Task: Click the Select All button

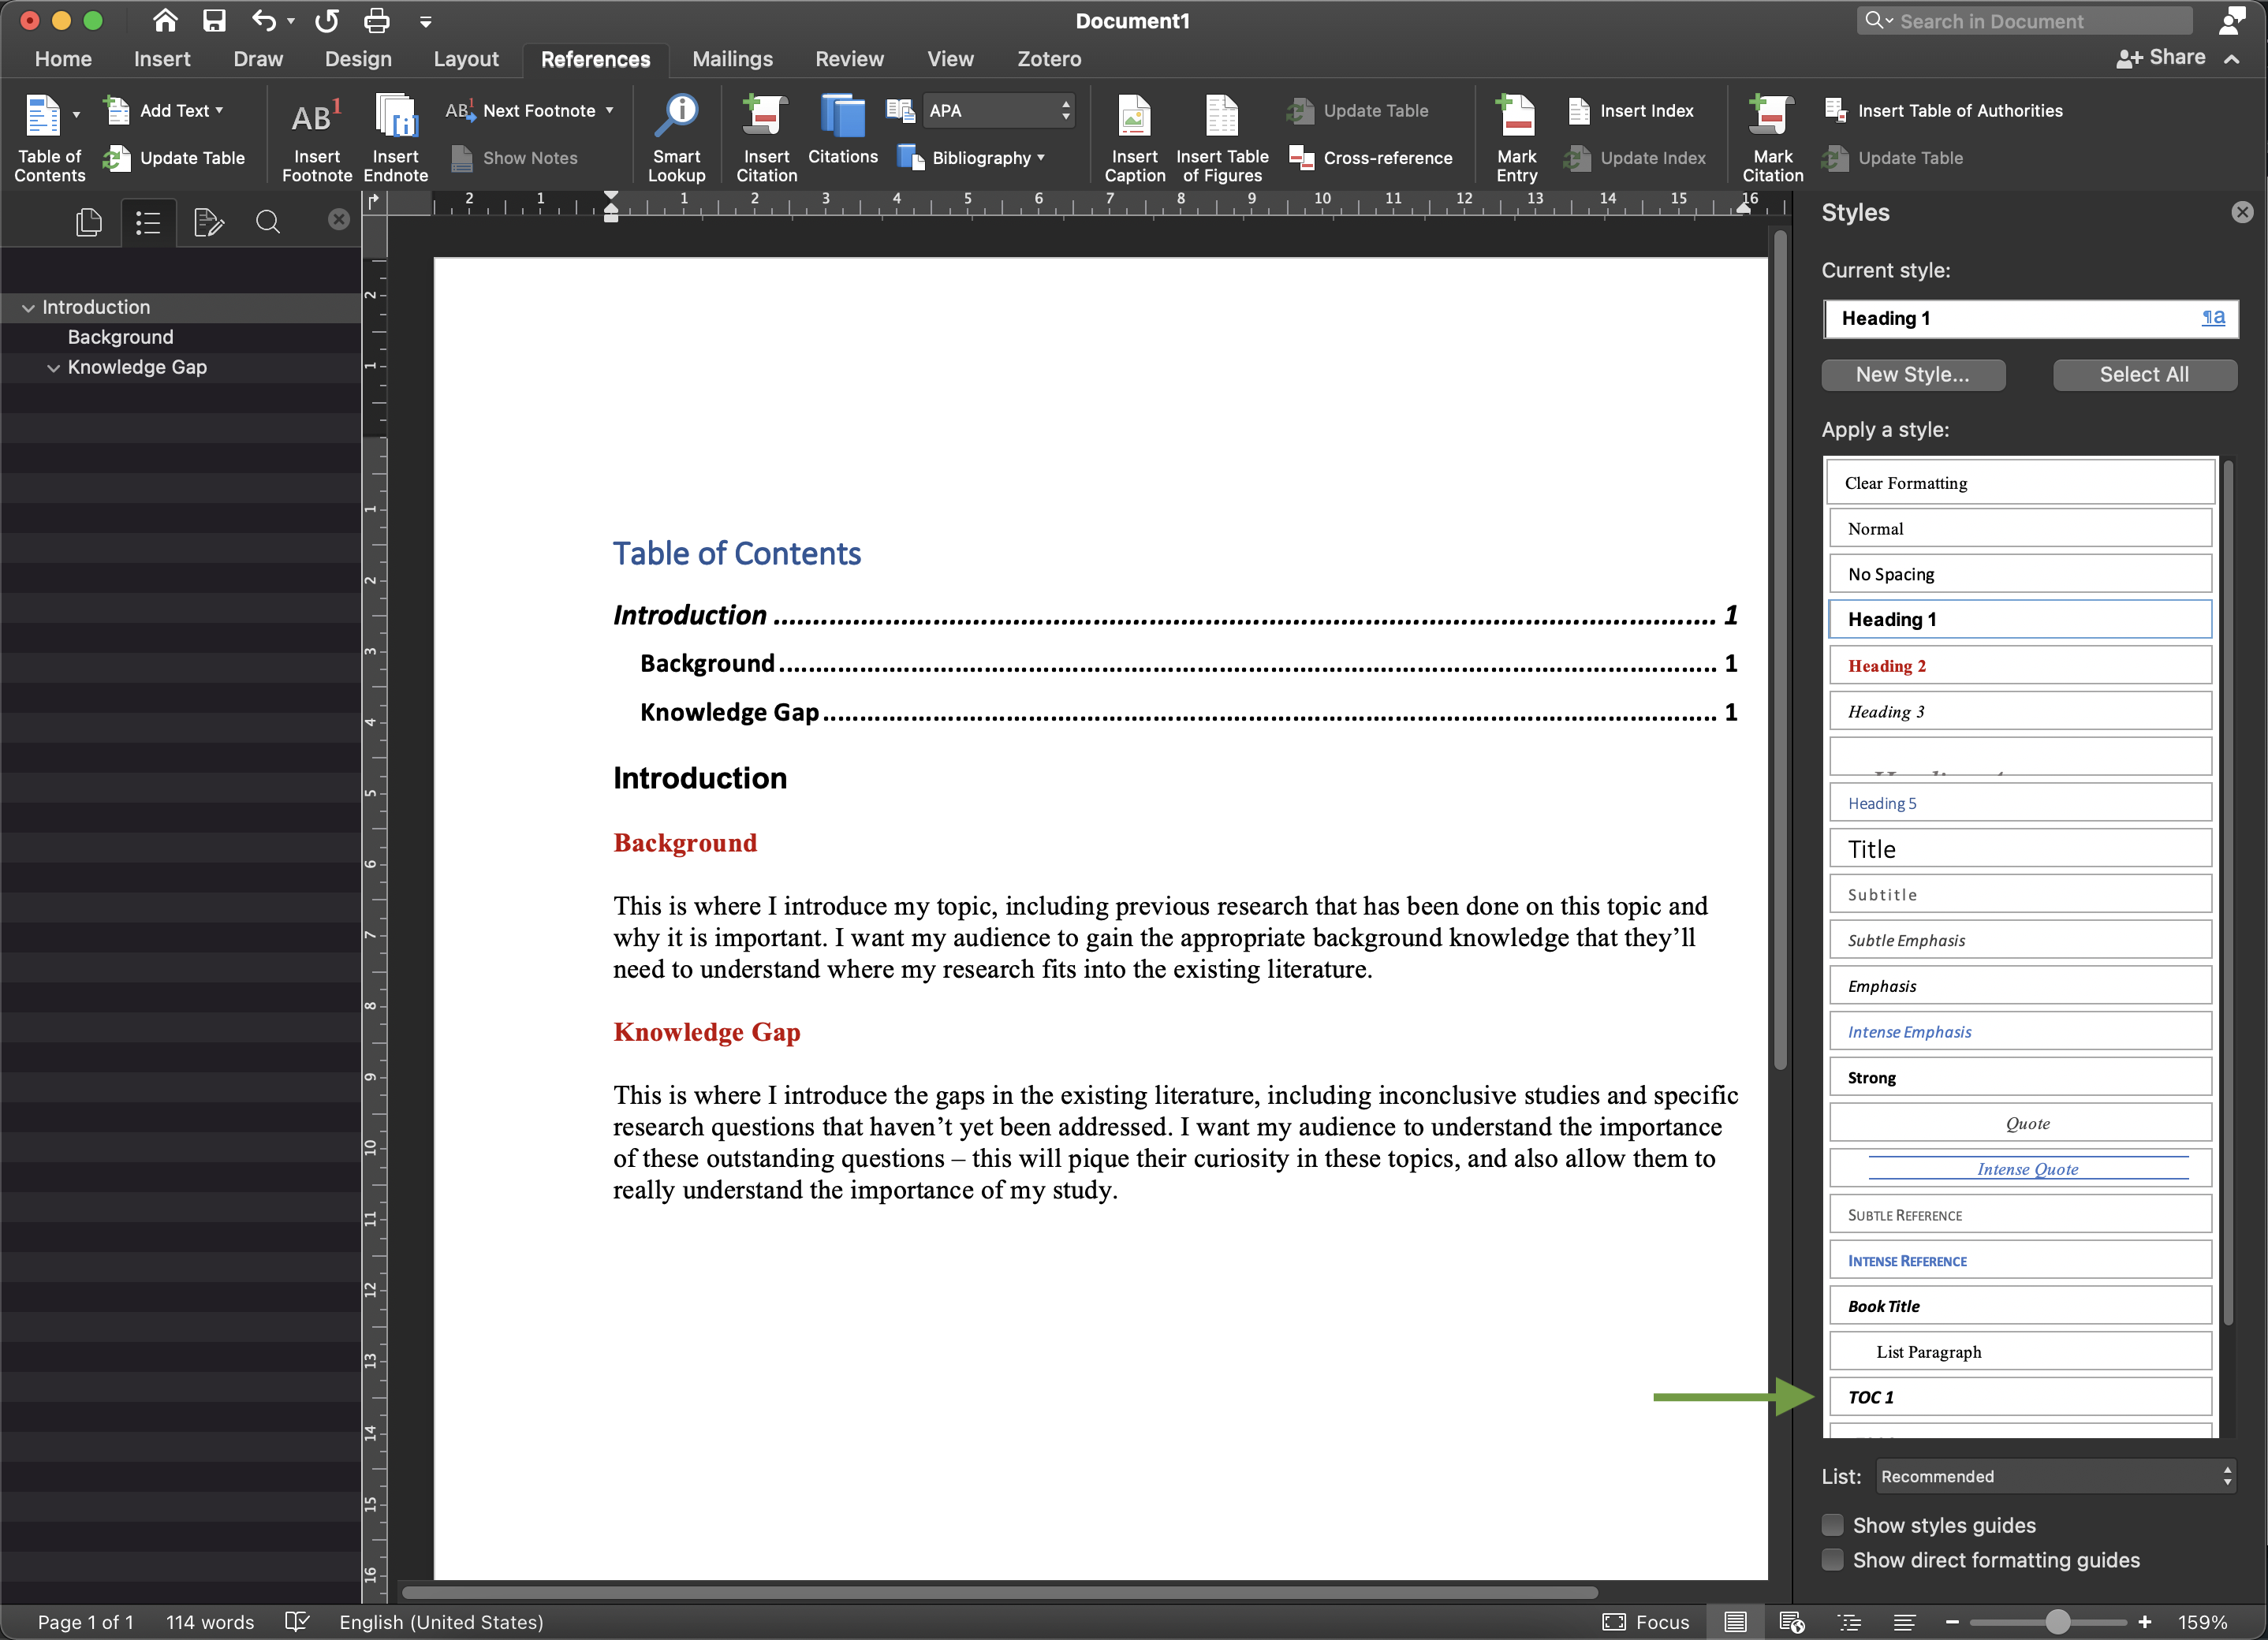Action: coord(2144,374)
